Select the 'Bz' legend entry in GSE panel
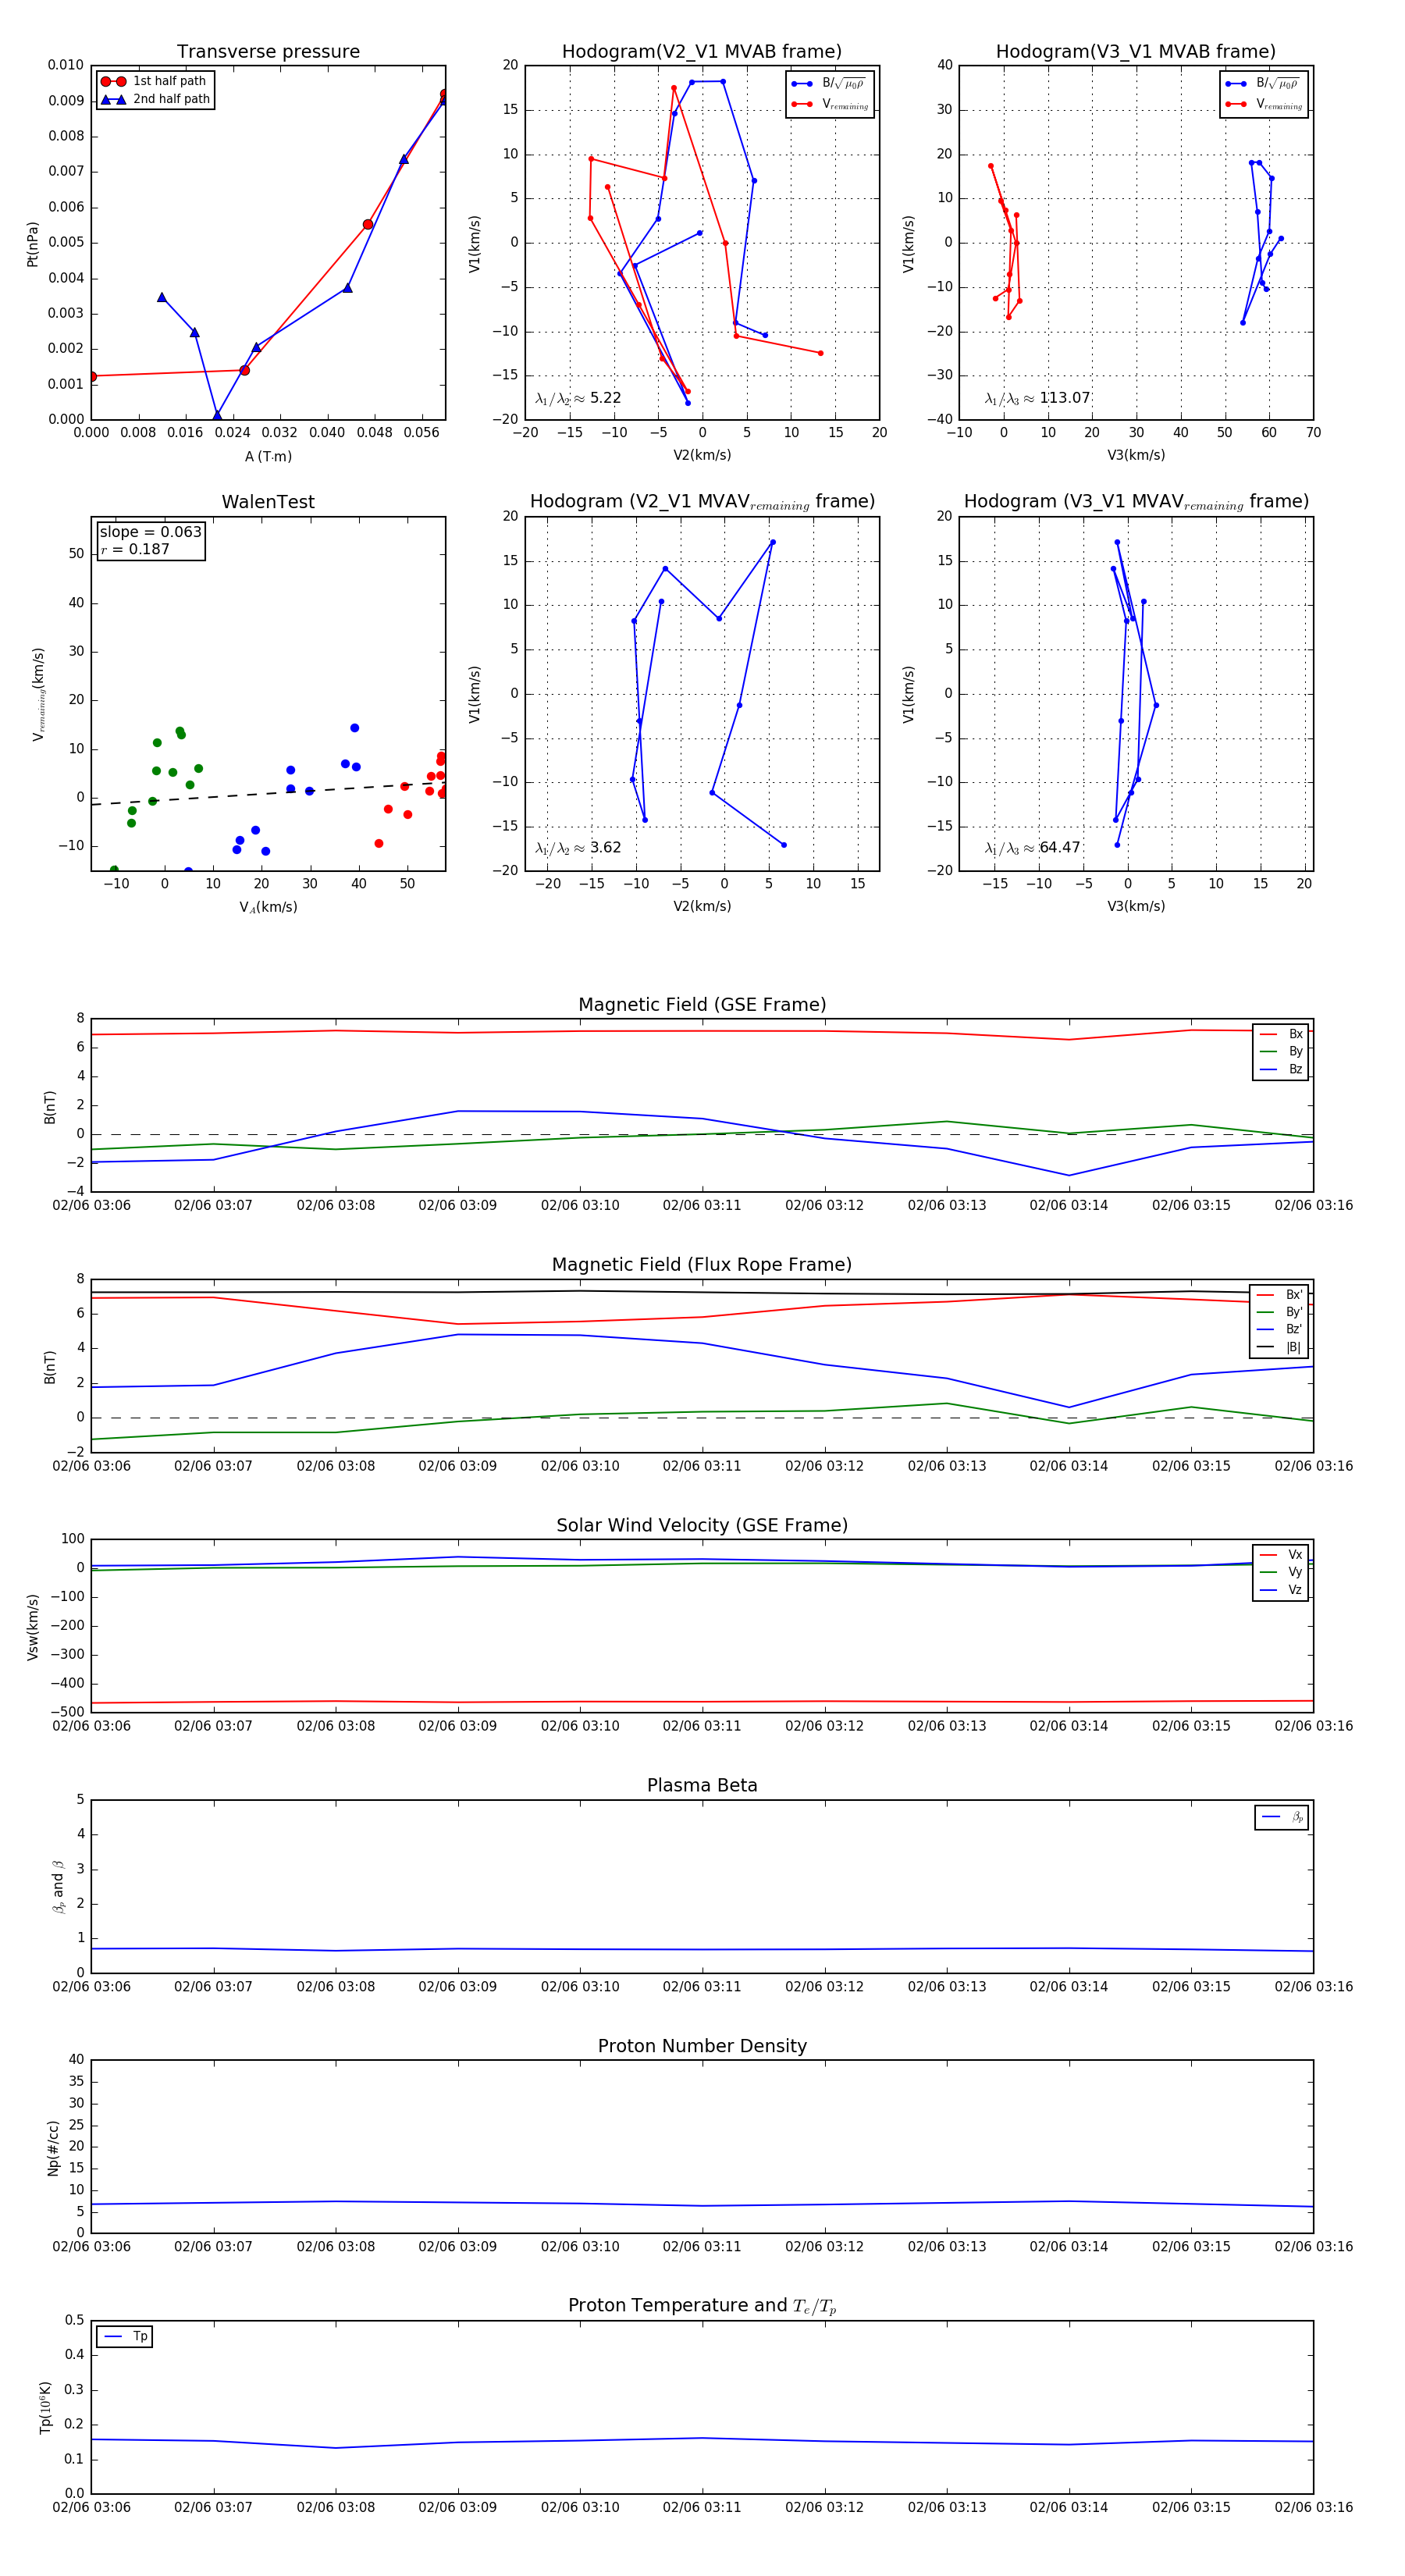This screenshot has height=2576, width=1405. tap(1281, 1069)
